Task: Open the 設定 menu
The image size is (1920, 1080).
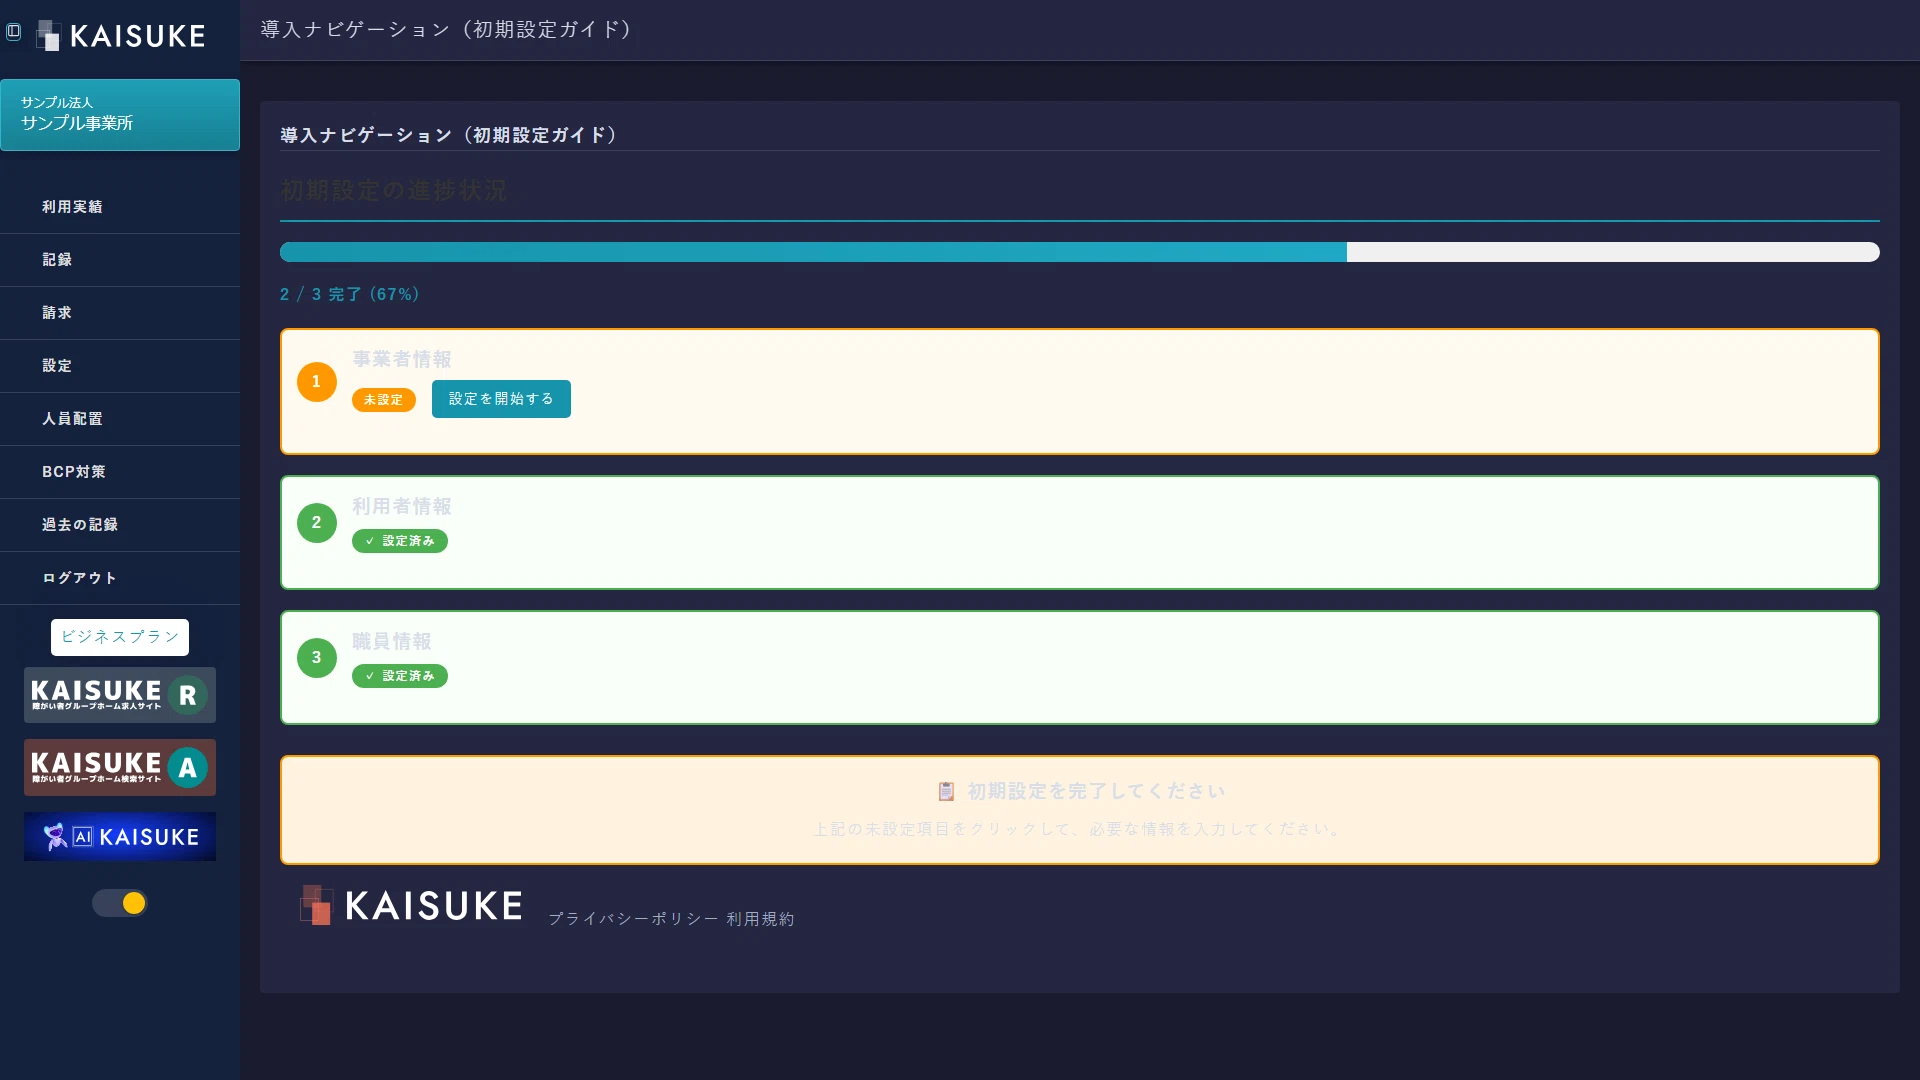Action: (x=120, y=366)
